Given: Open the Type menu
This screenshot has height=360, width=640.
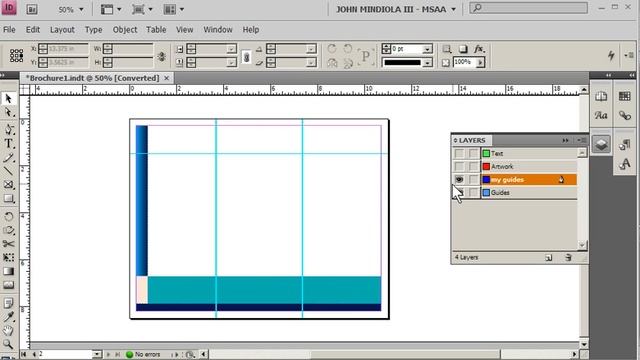Looking at the screenshot, I should 93,30.
